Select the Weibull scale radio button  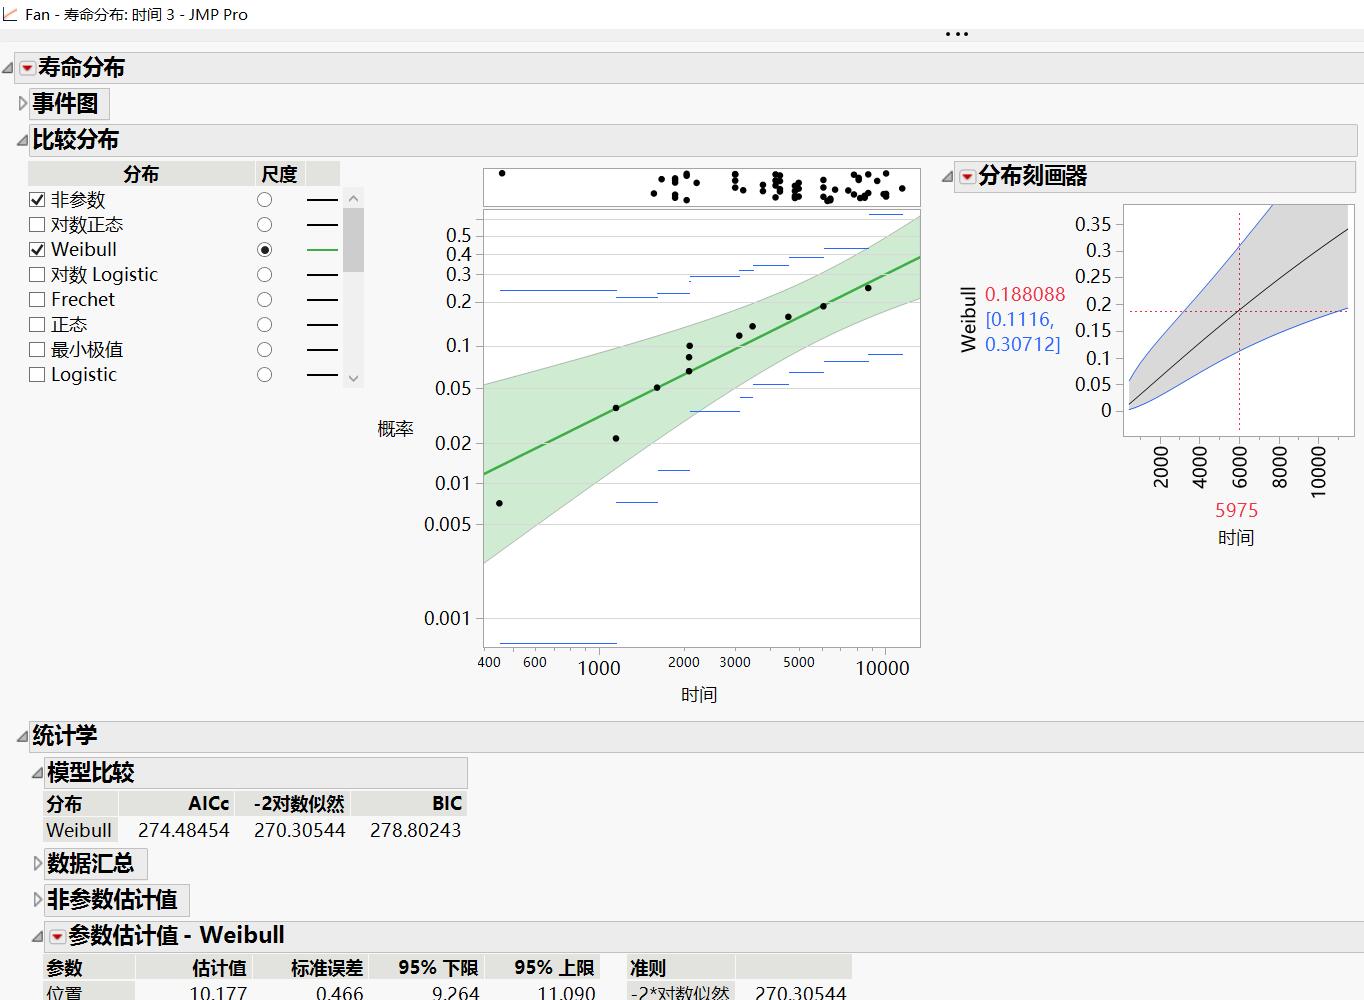(x=264, y=250)
